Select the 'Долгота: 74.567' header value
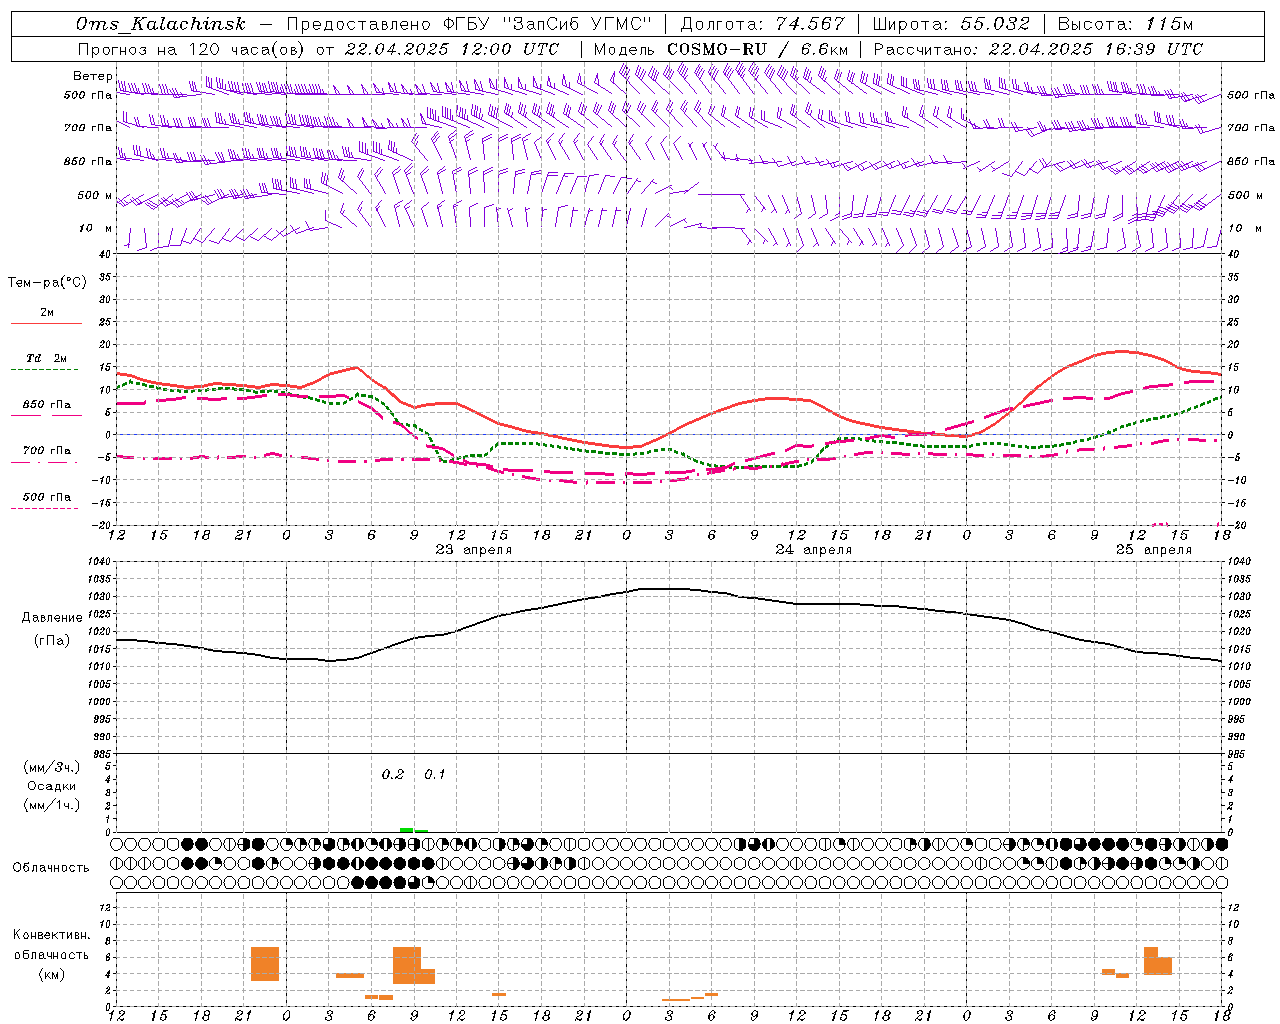The height and width of the screenshot is (1024, 1280). click(763, 24)
